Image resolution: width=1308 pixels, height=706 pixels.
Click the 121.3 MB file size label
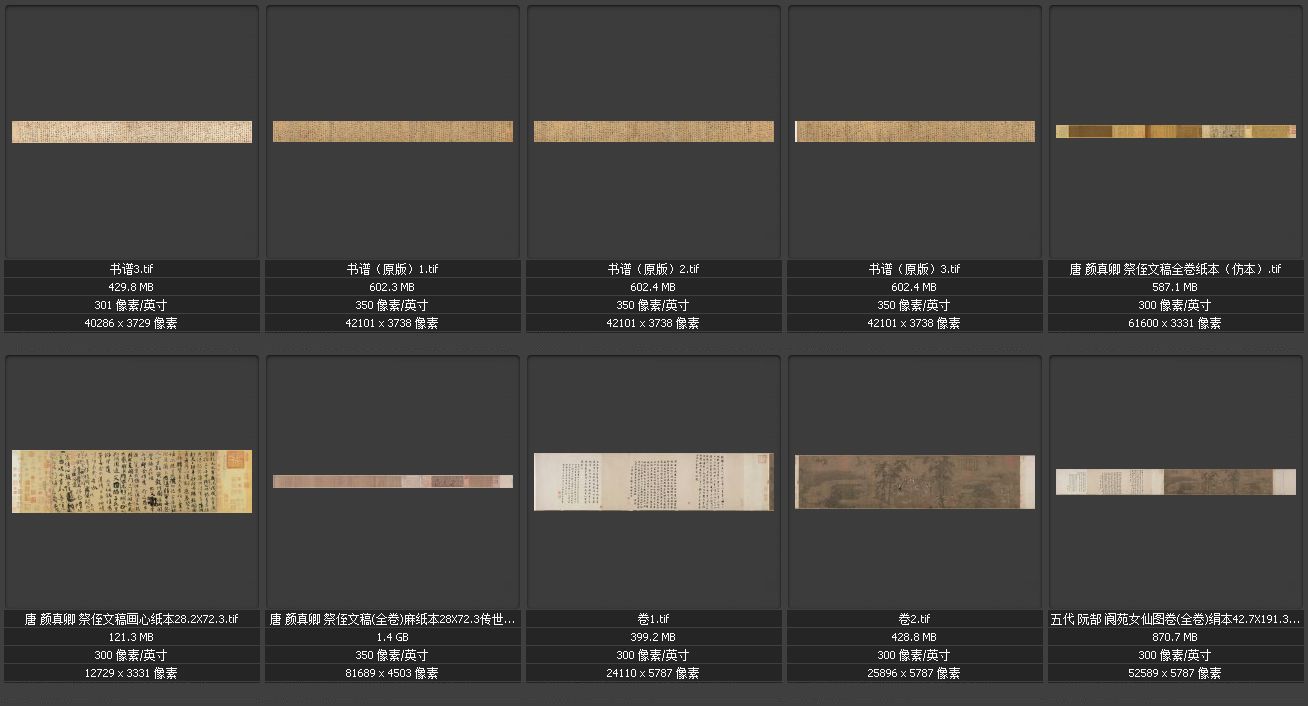[132, 637]
